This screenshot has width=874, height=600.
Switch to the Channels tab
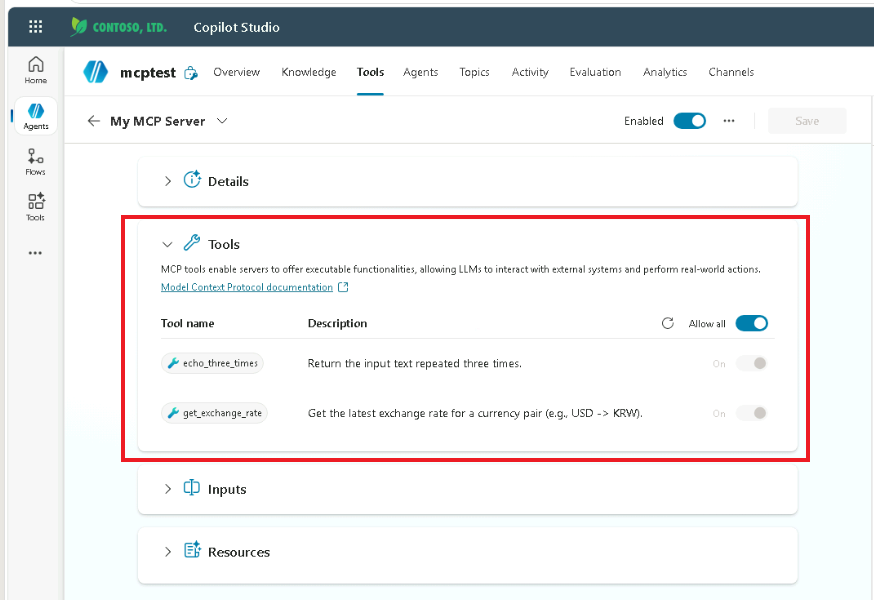[x=731, y=72]
